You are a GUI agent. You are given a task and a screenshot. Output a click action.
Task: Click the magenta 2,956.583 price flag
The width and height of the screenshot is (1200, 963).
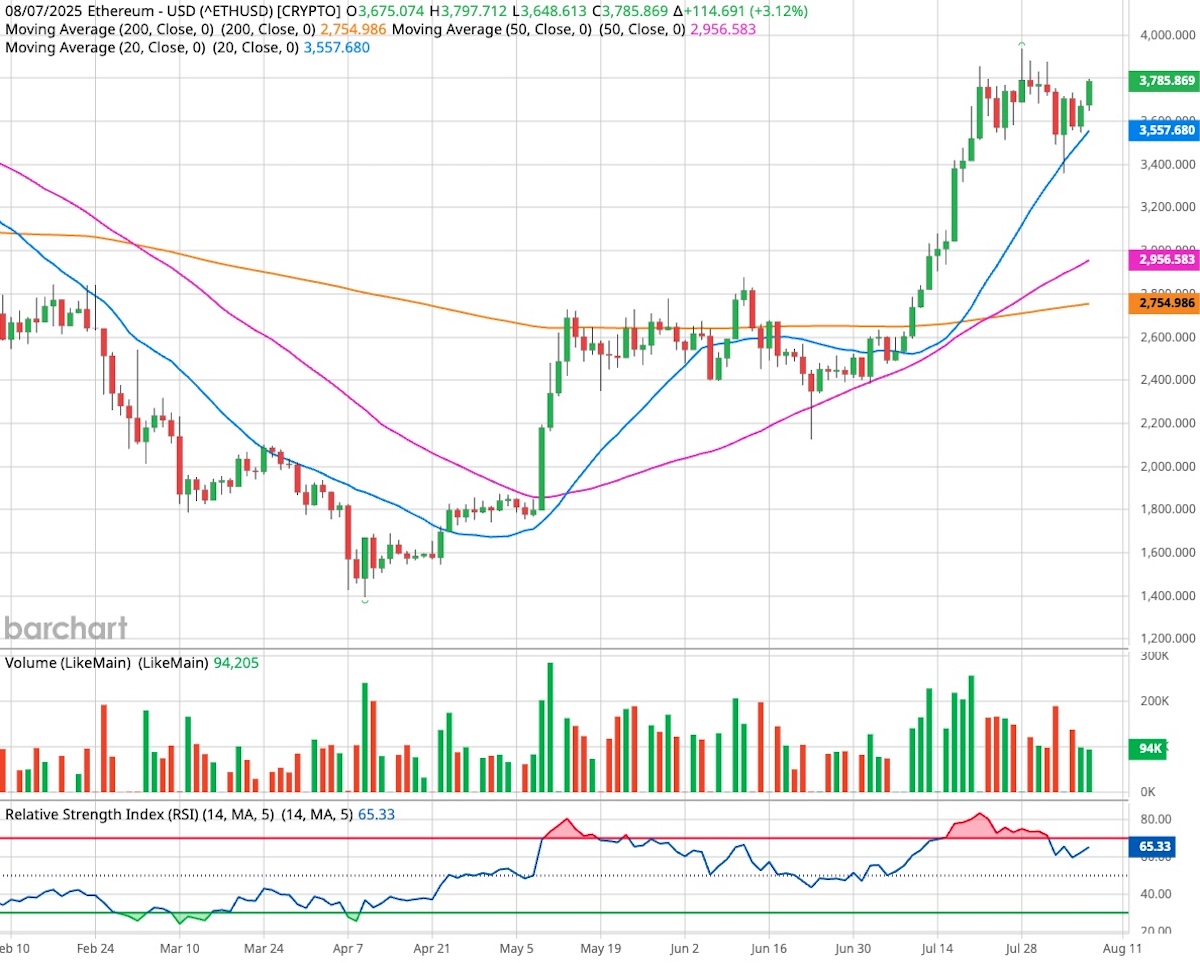[x=1163, y=260]
